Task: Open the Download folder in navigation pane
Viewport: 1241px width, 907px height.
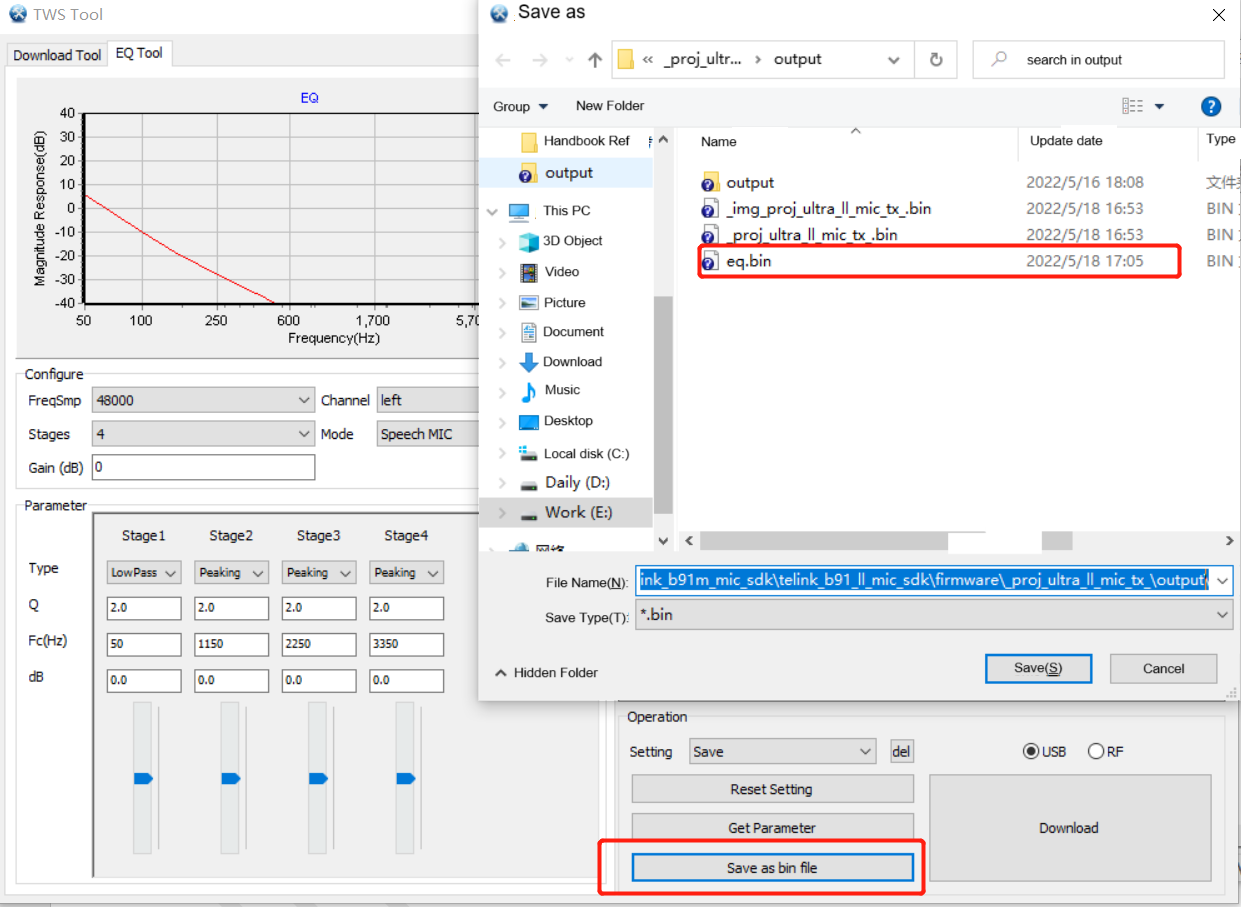Action: coord(572,362)
